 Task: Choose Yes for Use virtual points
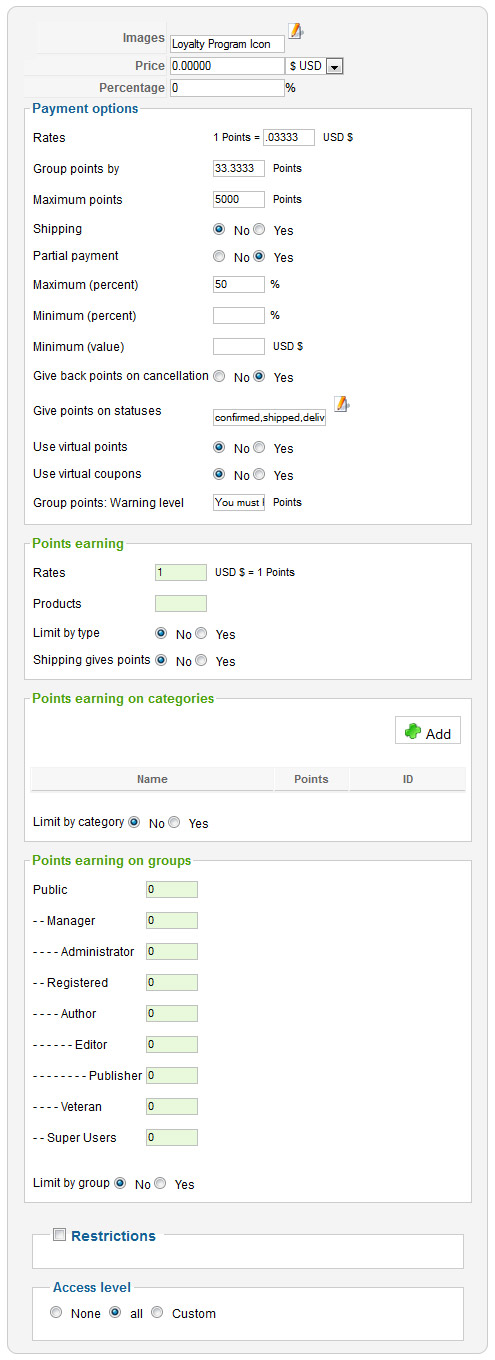tap(259, 448)
